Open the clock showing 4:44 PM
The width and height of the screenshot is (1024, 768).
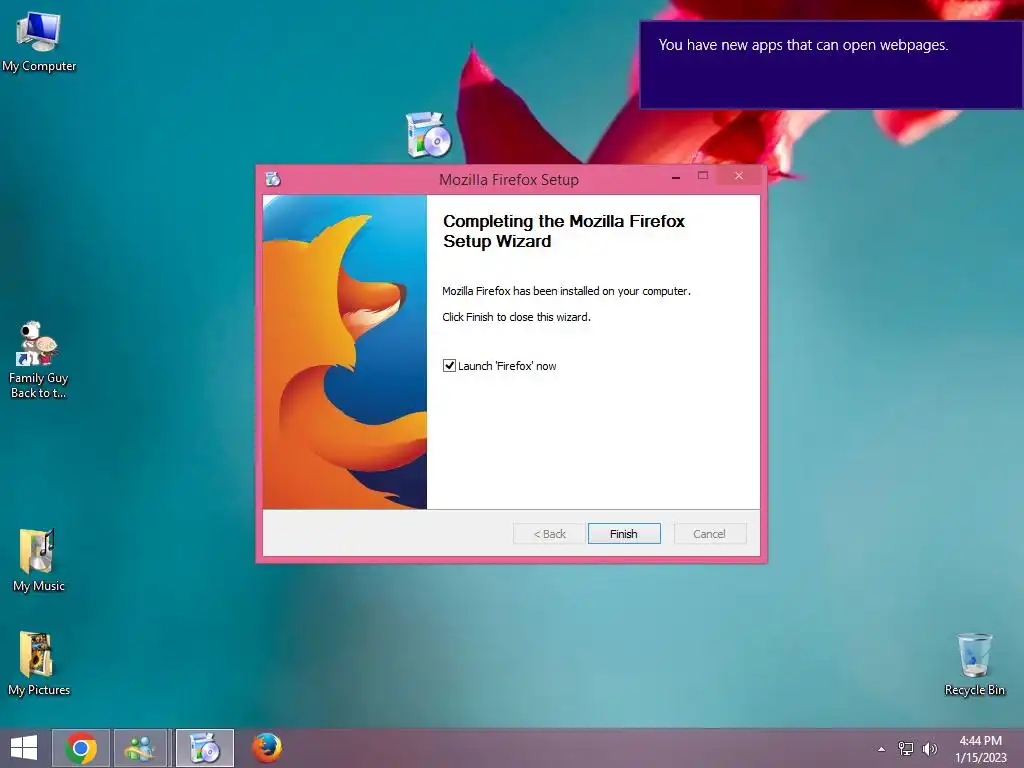click(x=980, y=749)
